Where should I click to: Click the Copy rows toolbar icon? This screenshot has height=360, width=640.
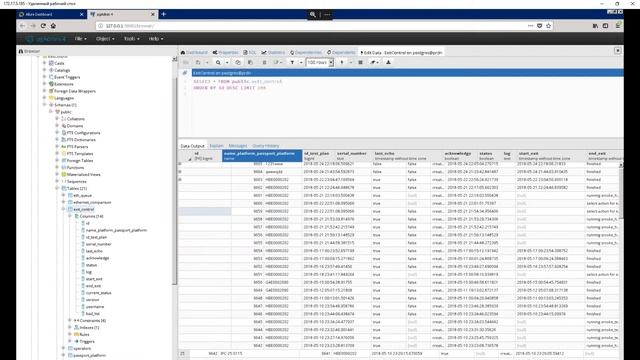238,62
